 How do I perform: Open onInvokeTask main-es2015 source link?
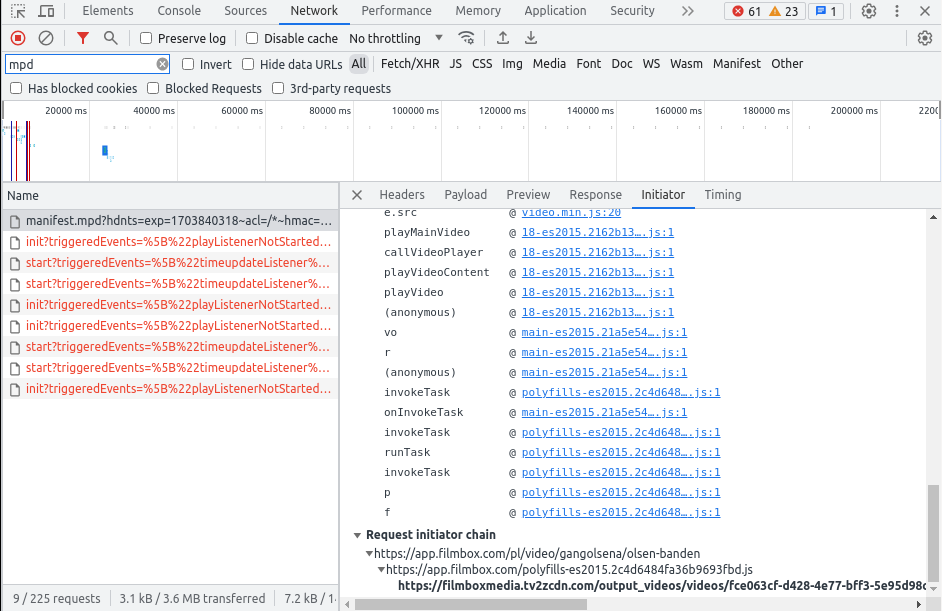tap(604, 413)
